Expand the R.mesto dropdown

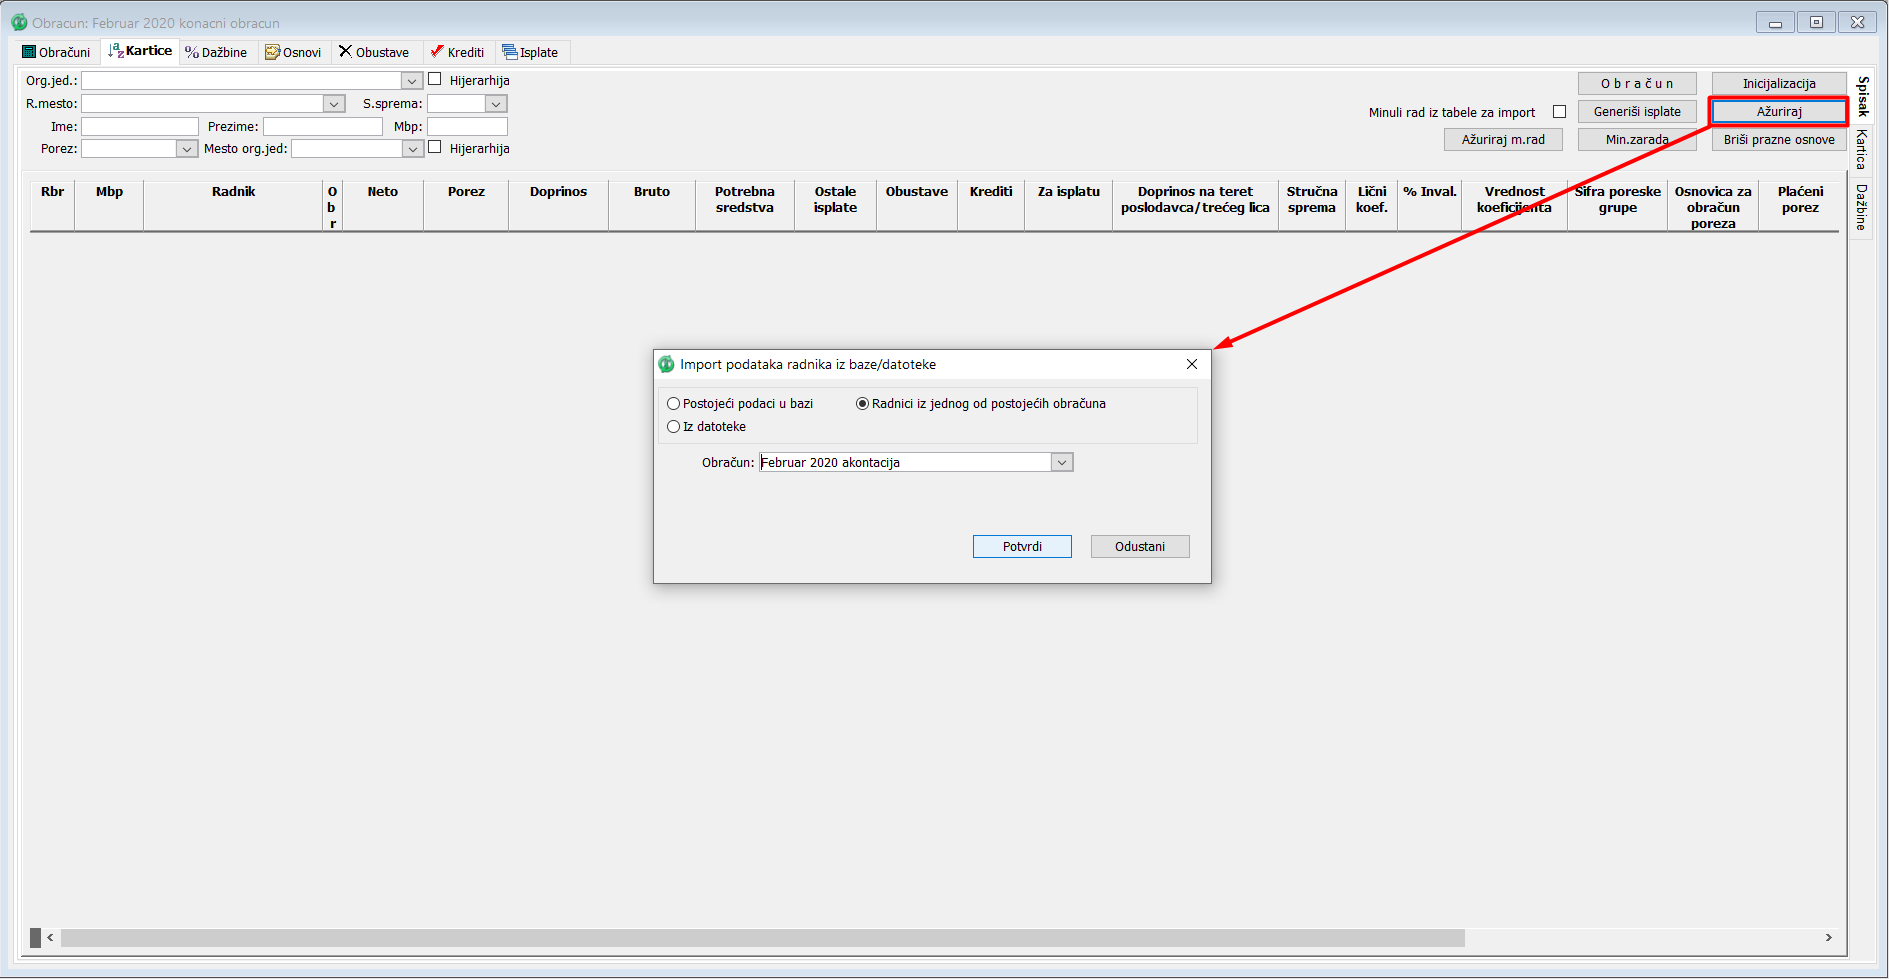[x=334, y=104]
